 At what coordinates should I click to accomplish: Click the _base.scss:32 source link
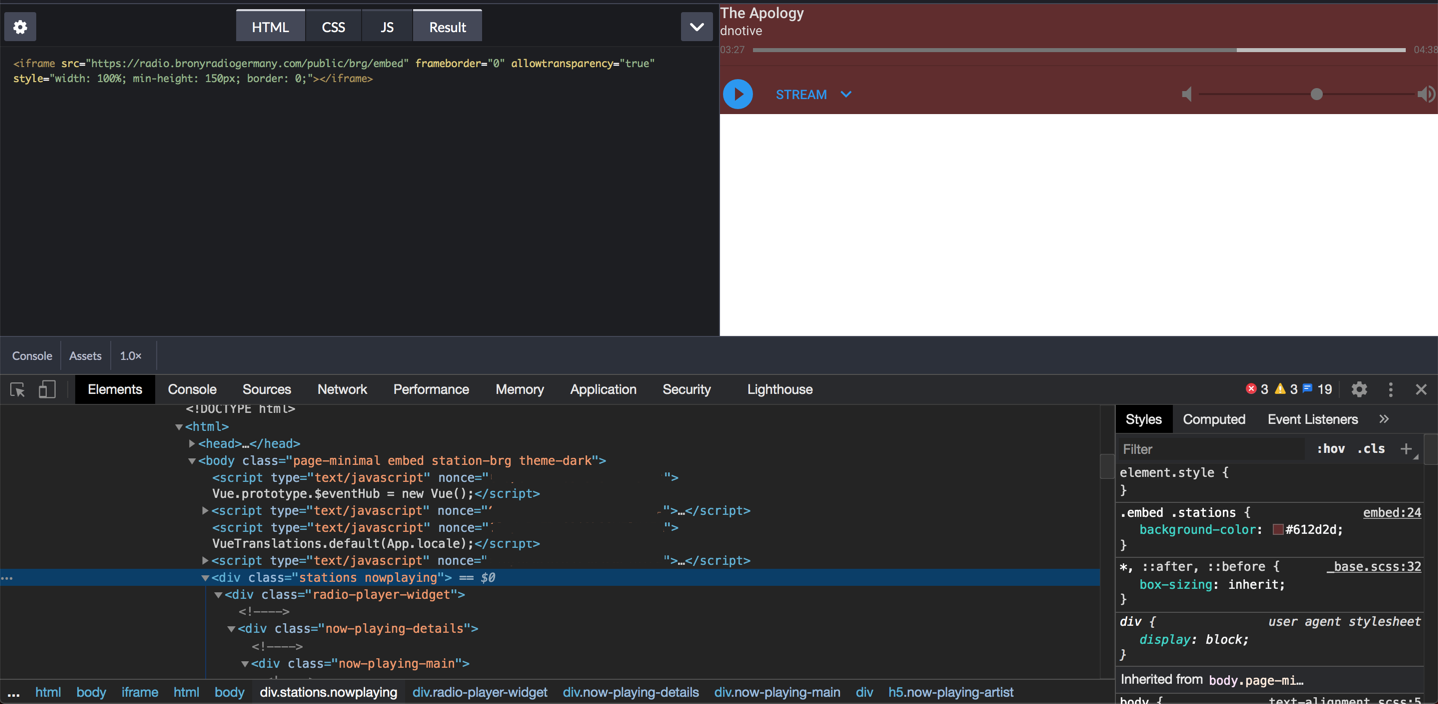pos(1374,566)
